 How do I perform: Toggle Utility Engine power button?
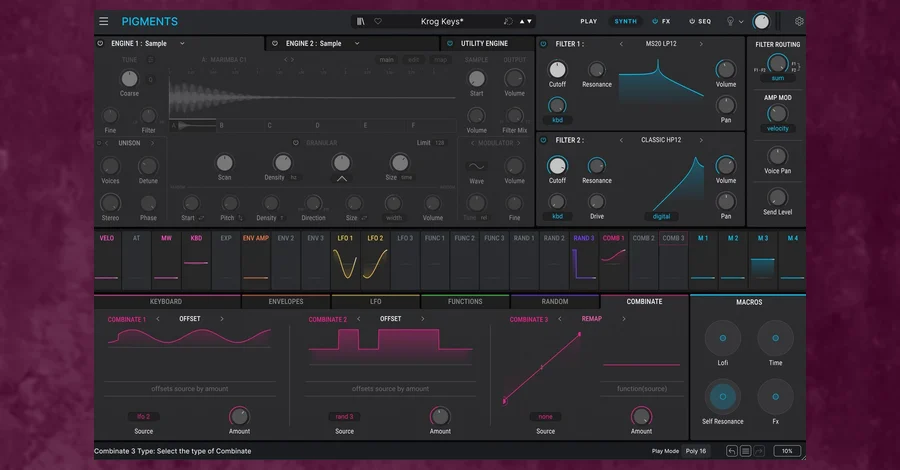pyautogui.click(x=450, y=43)
